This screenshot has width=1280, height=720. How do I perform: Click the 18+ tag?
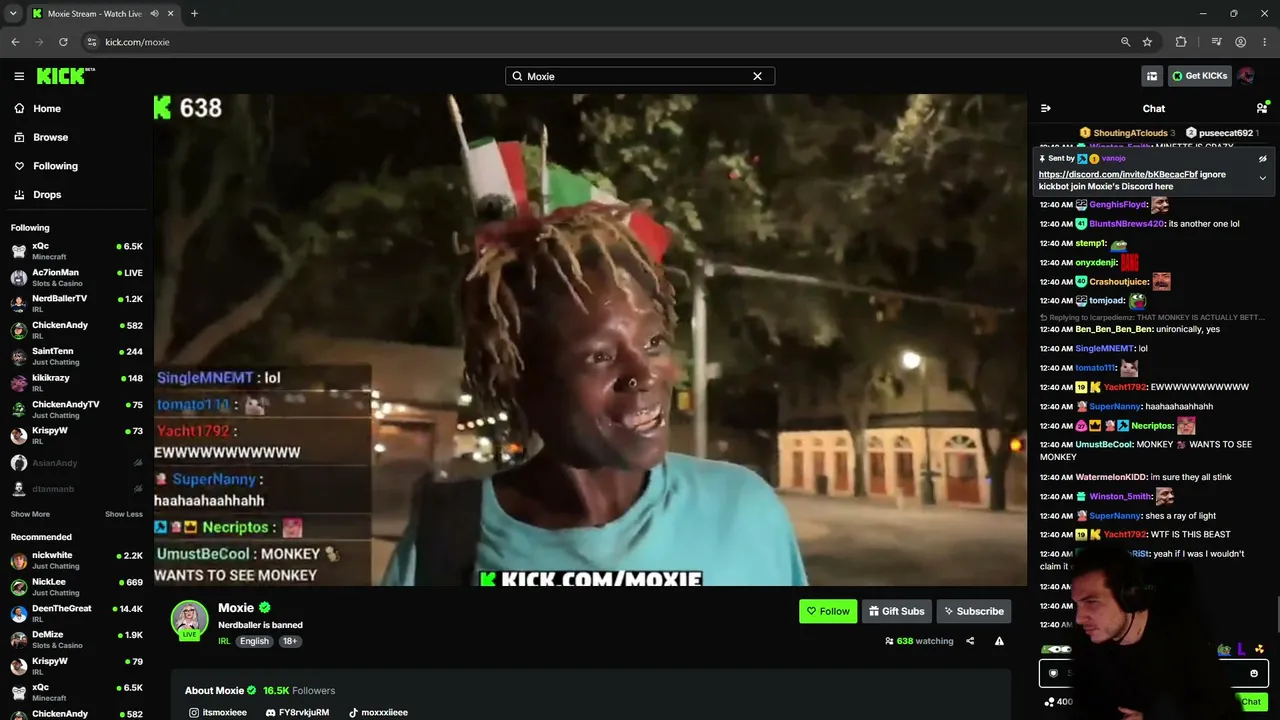coord(289,641)
